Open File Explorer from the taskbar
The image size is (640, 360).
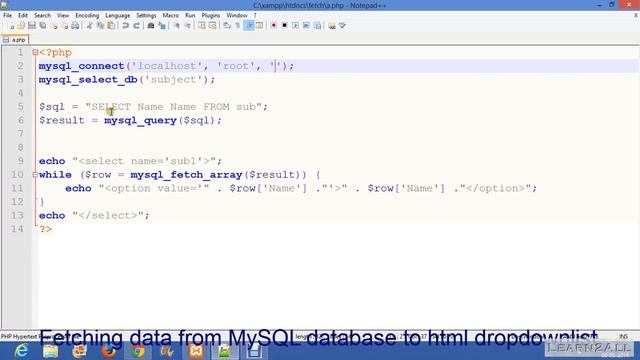click(50, 351)
